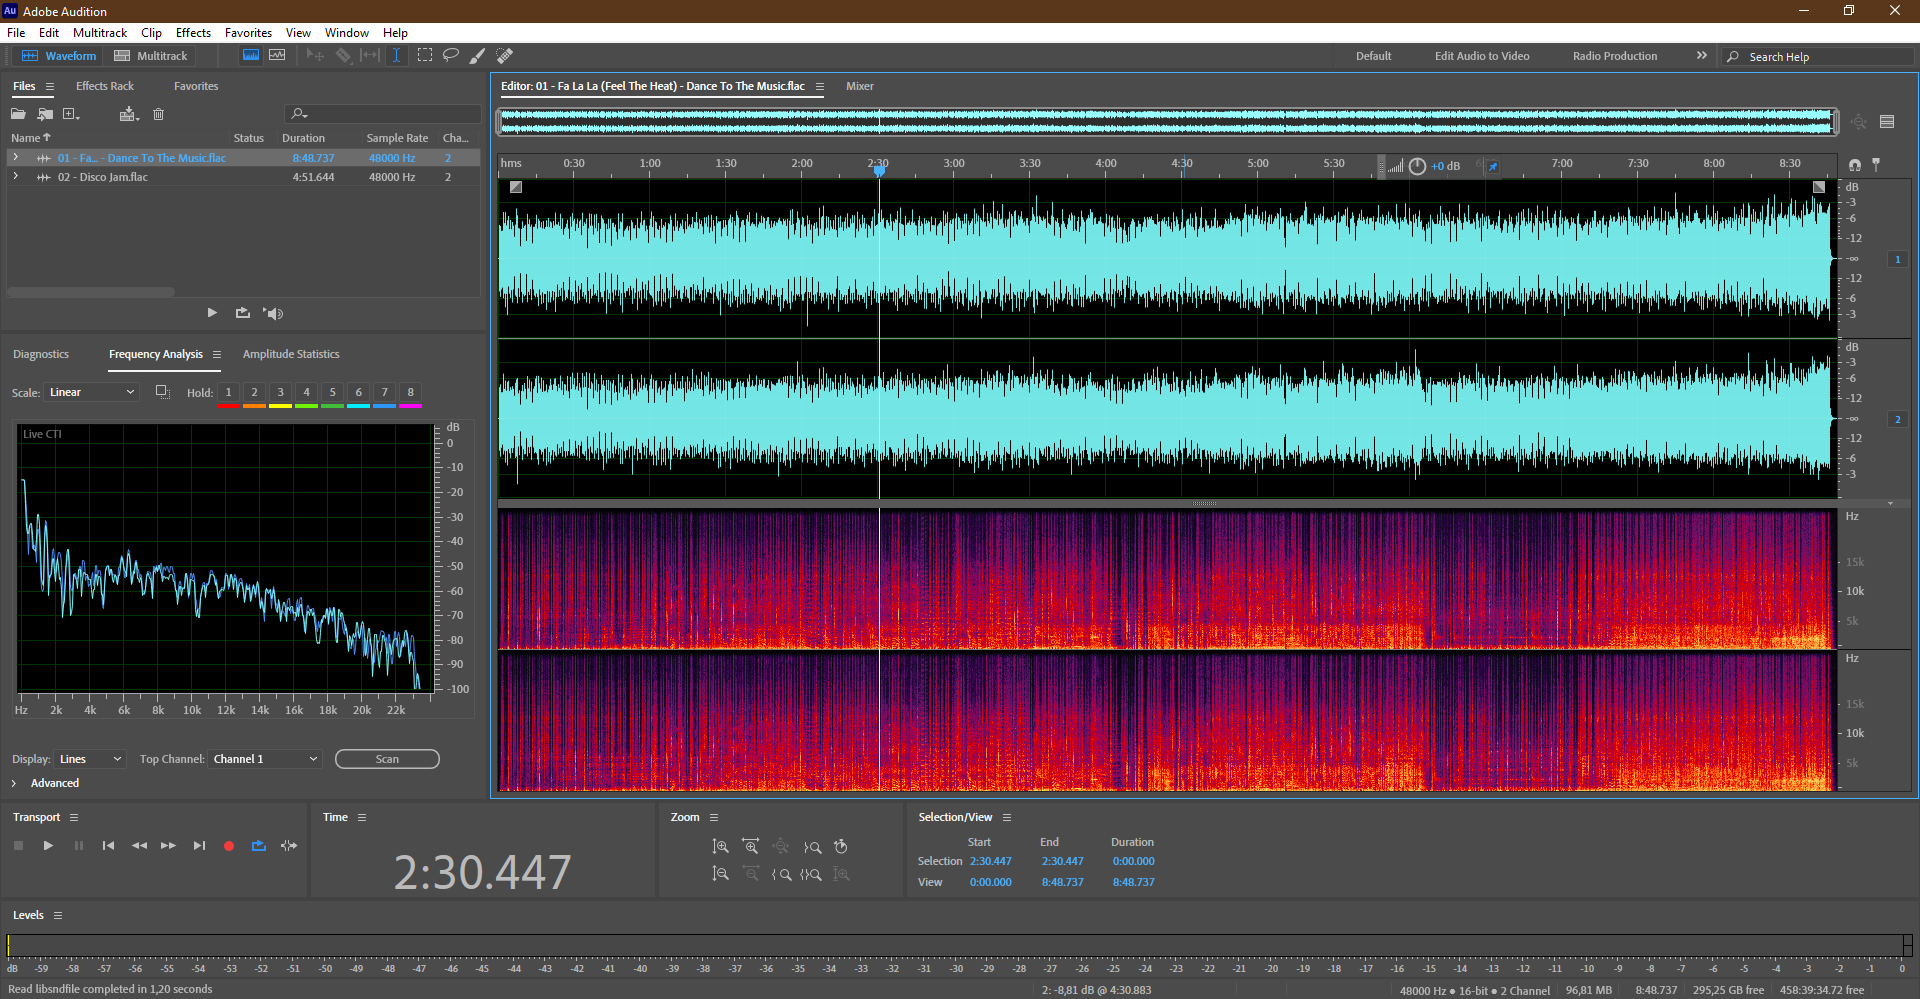Delete selected file with trash icon

pyautogui.click(x=158, y=114)
